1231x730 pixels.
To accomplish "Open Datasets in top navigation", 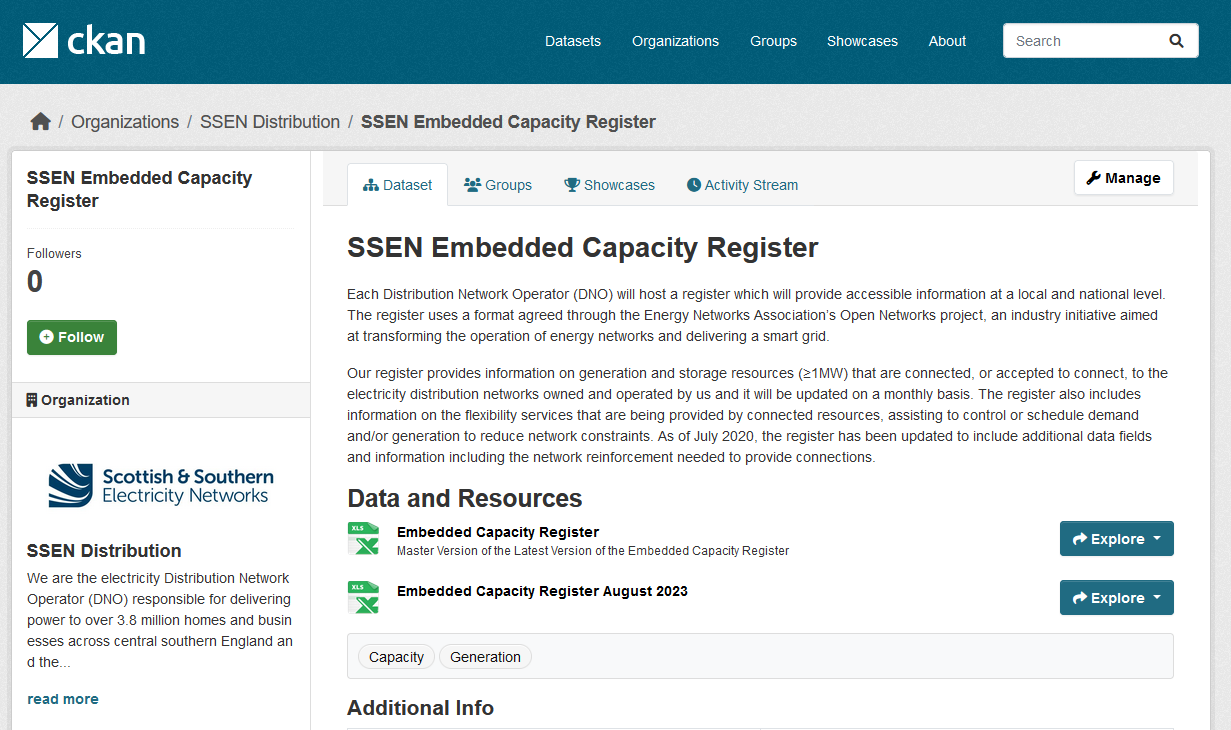I will [573, 41].
